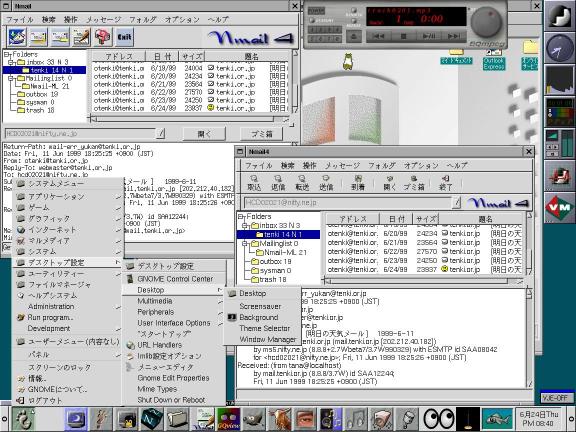Collapse the Mailinglist folder in Nmail4 window
Viewport: 576px width, 432px height.
click(x=245, y=243)
